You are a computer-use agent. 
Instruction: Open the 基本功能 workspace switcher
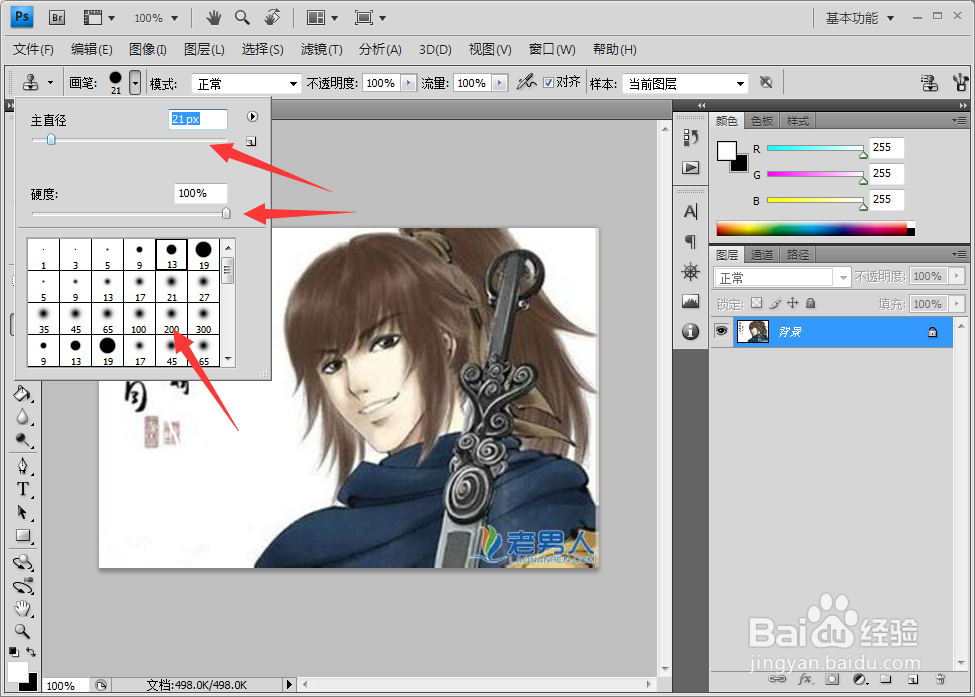pyautogui.click(x=859, y=18)
